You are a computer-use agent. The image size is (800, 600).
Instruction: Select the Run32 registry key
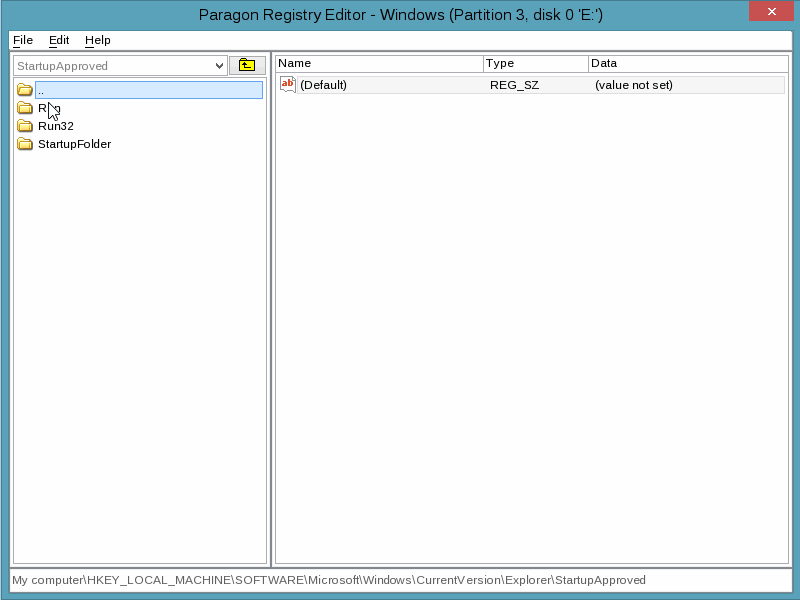pyautogui.click(x=56, y=126)
